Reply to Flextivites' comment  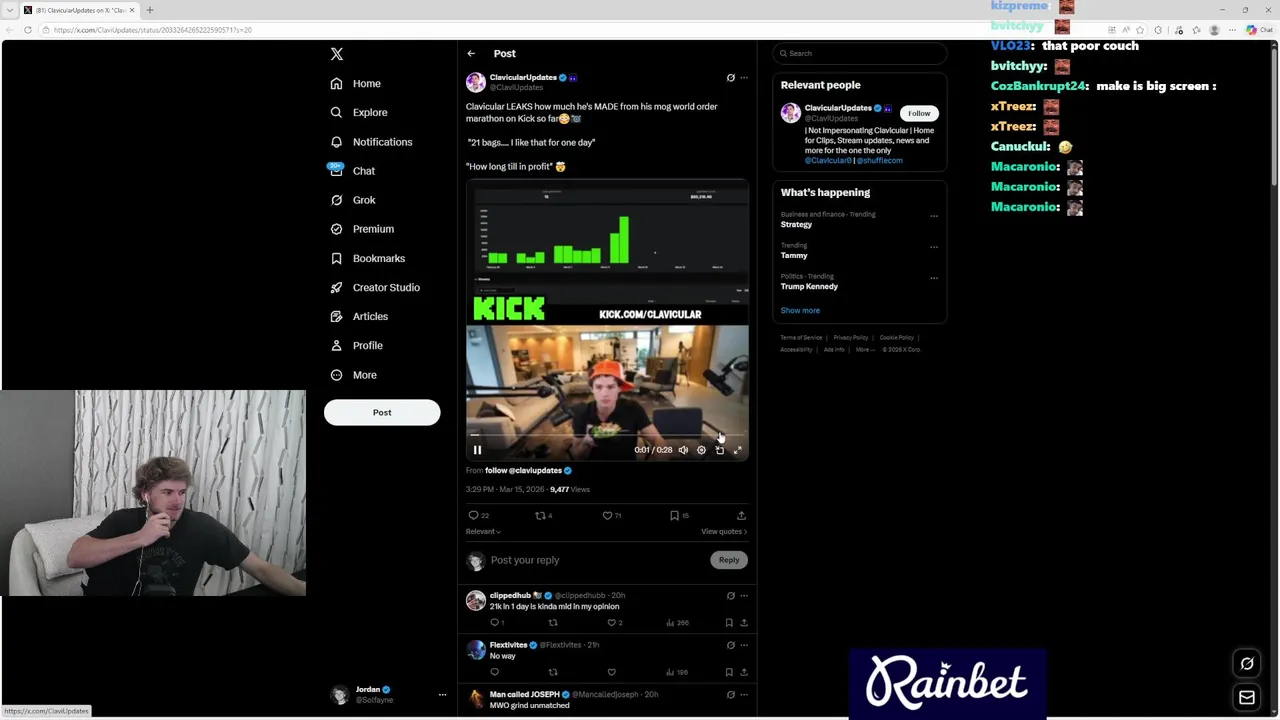pyautogui.click(x=494, y=672)
